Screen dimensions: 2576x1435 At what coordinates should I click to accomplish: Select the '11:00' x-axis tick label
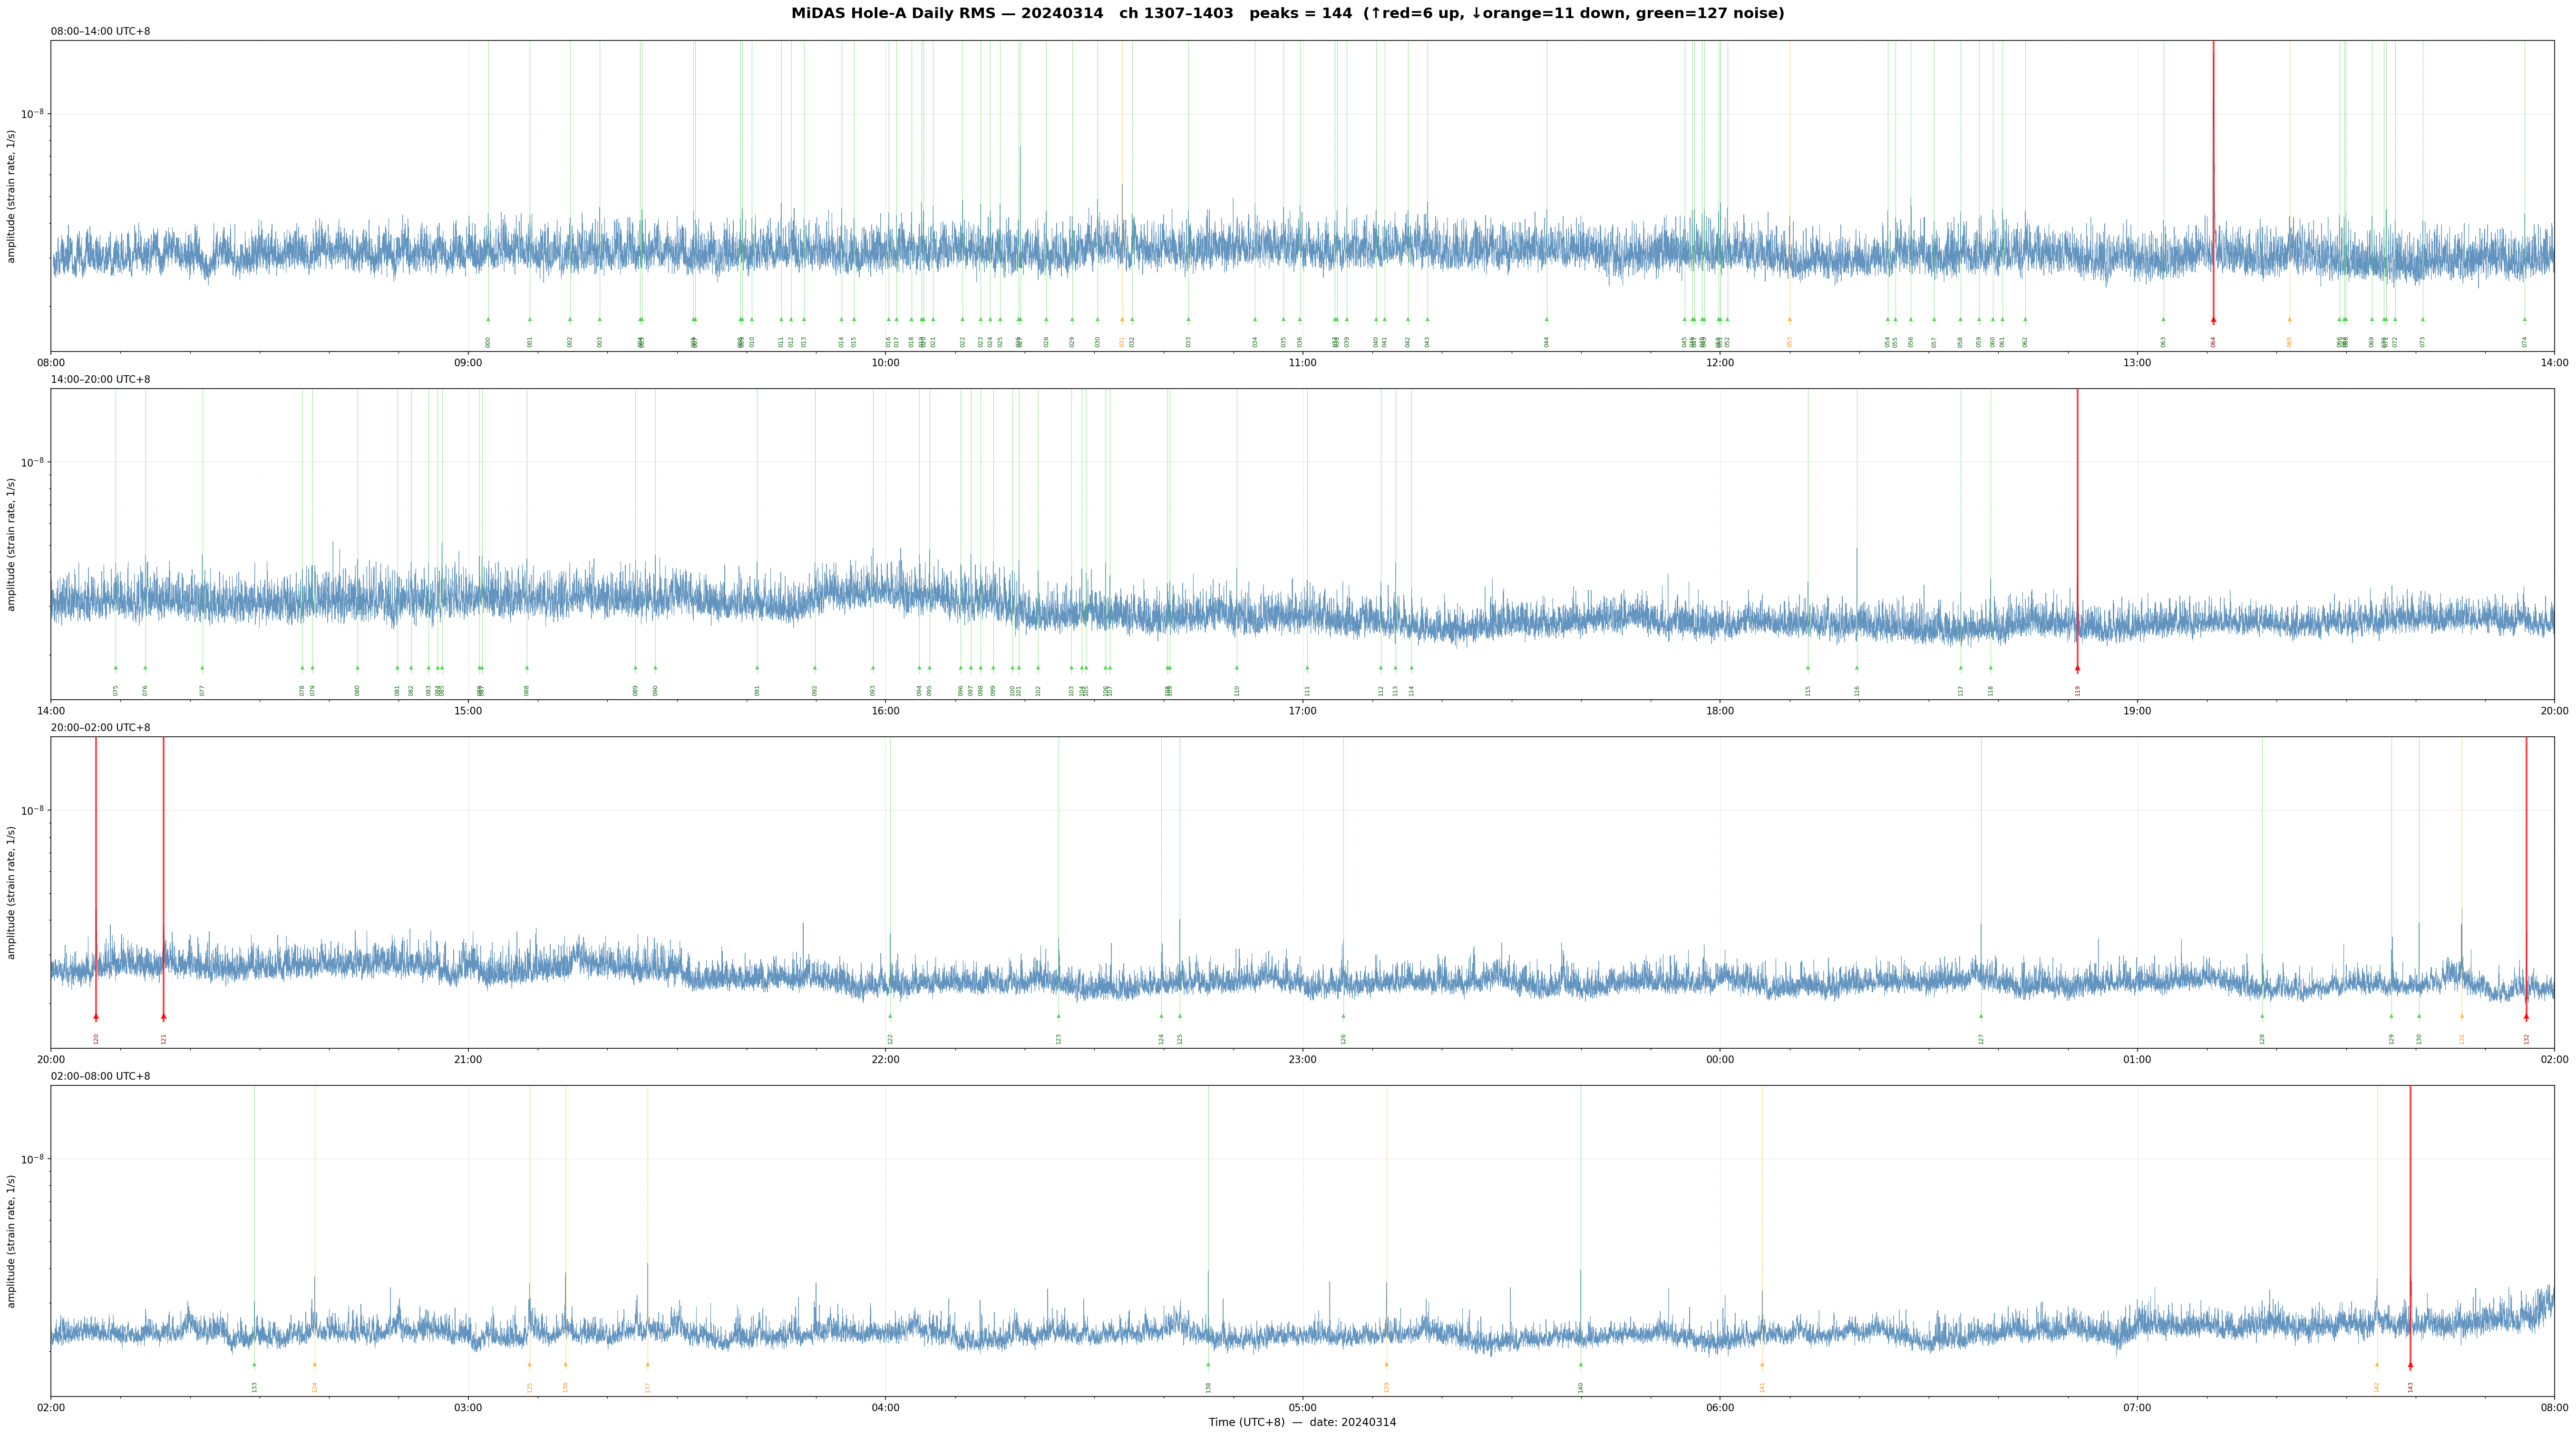click(x=1303, y=363)
